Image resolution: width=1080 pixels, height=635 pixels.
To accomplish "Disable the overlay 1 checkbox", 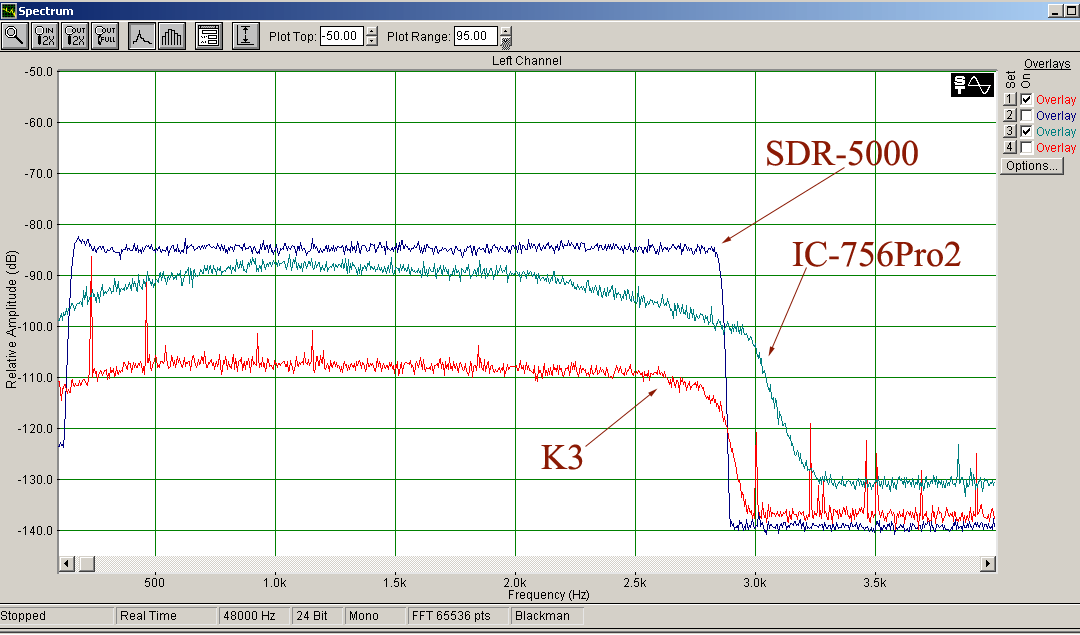I will click(1026, 99).
